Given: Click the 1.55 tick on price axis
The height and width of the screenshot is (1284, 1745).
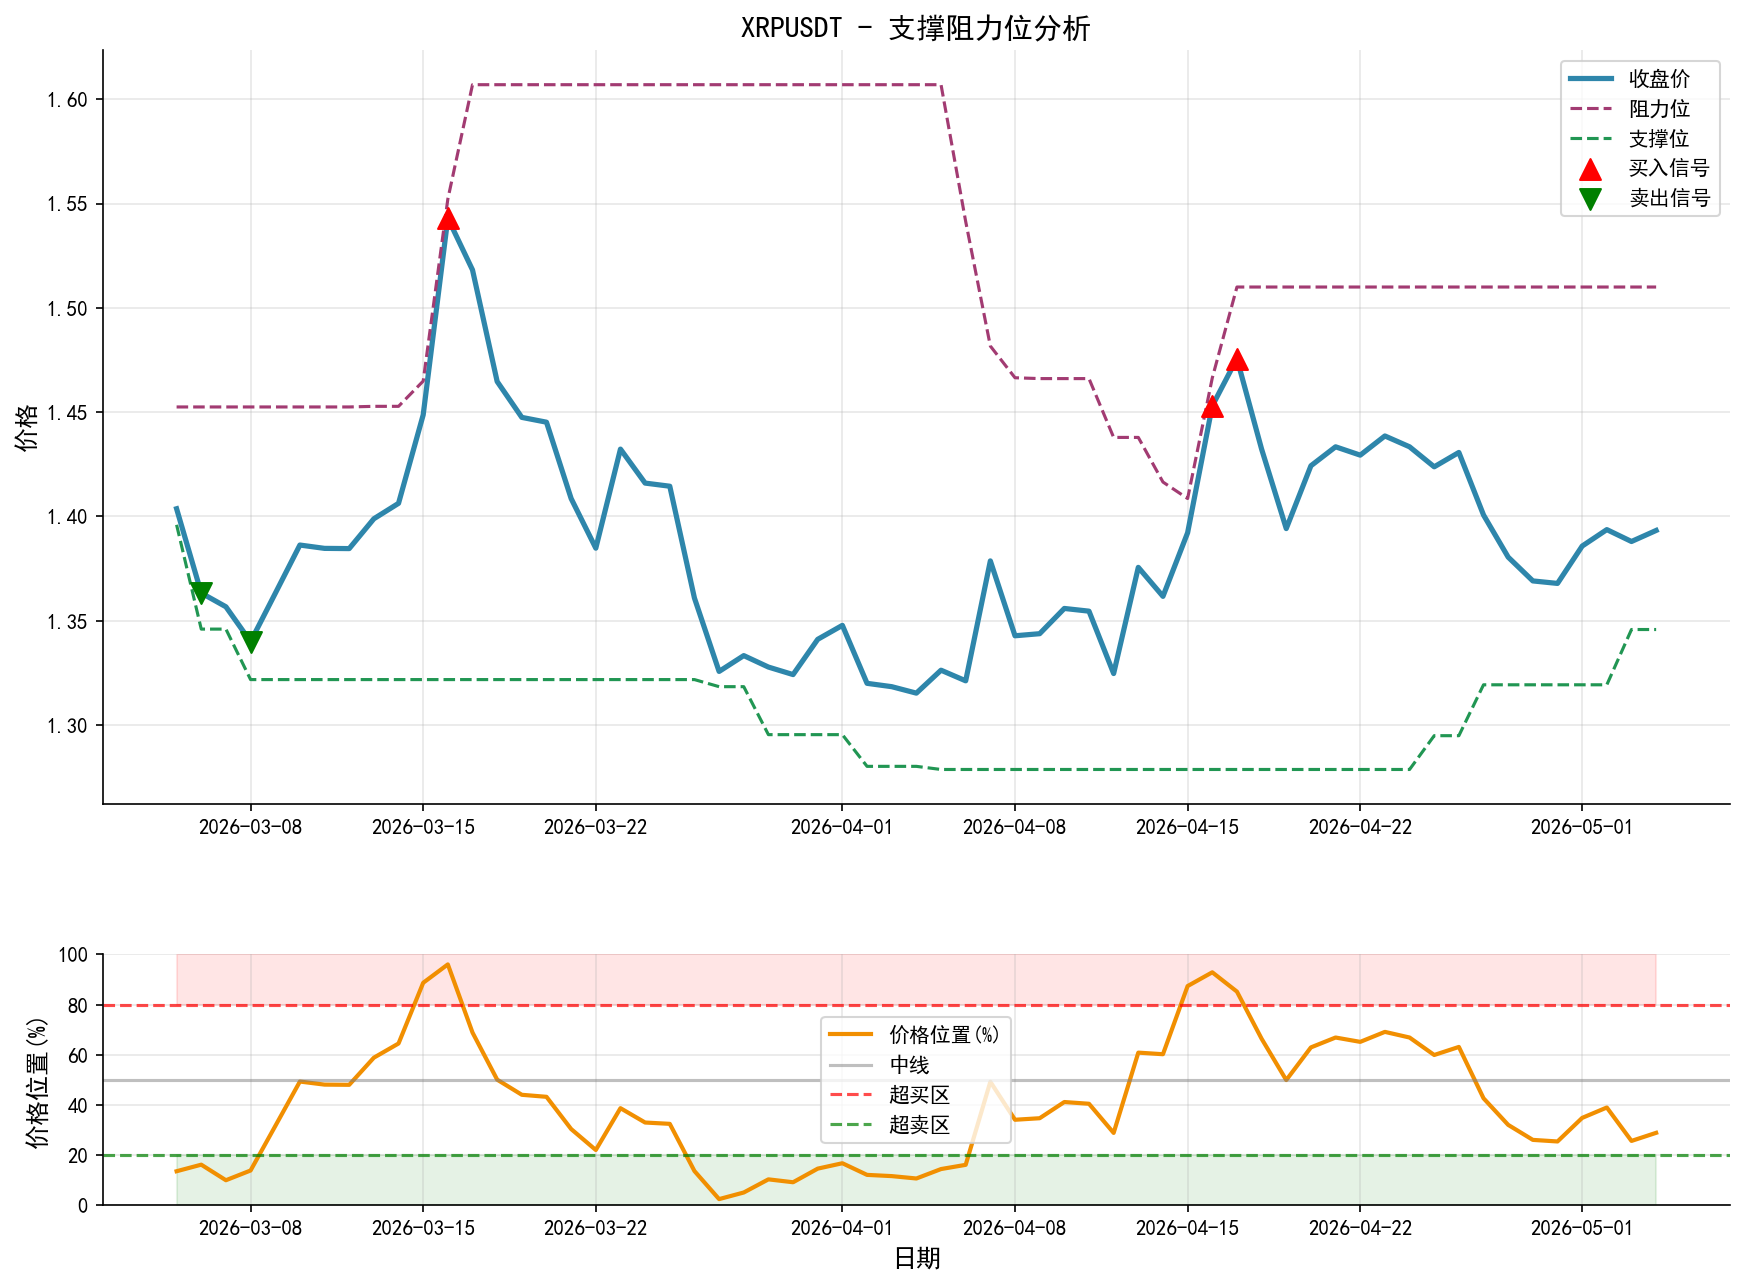Looking at the screenshot, I should click(68, 204).
